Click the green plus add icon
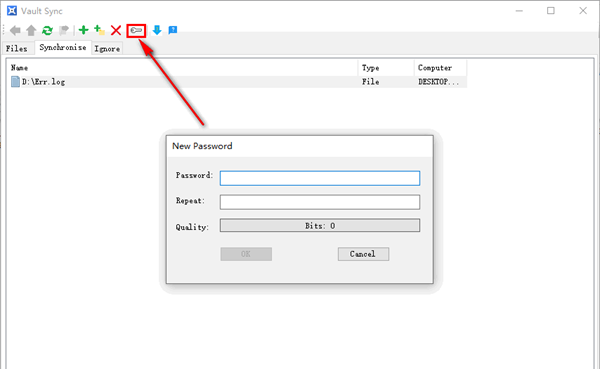 83,30
